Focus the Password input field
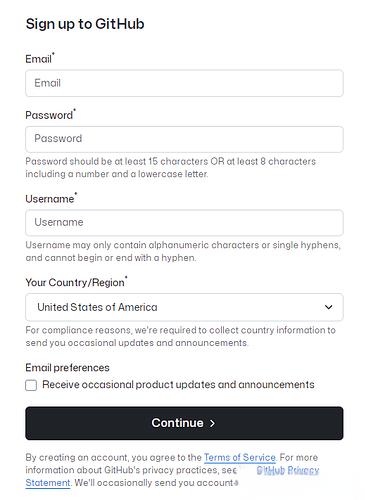The width and height of the screenshot is (365, 500). tap(184, 139)
